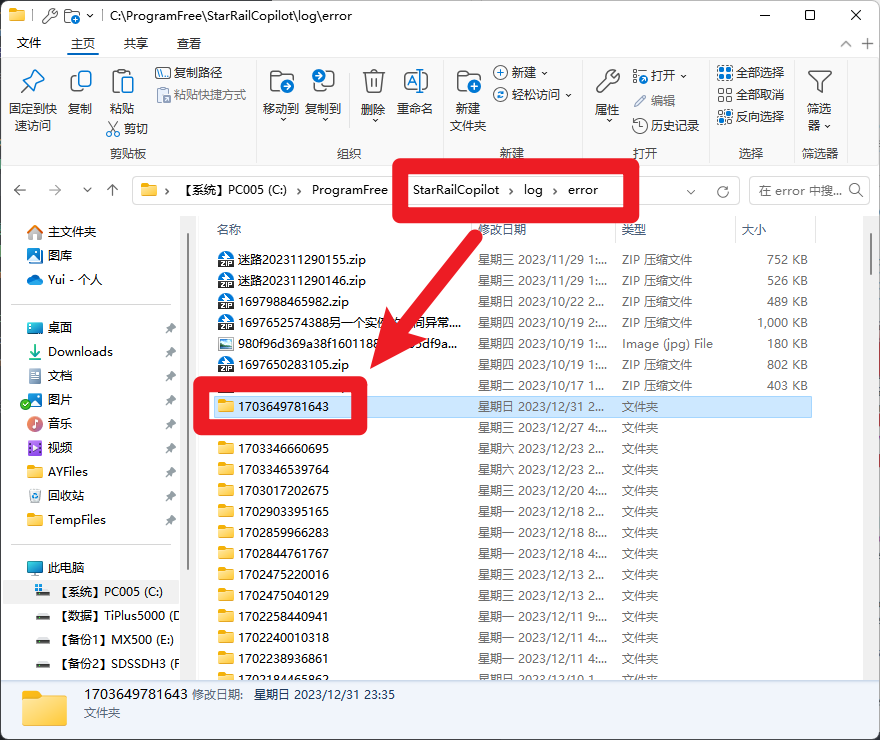
Task: Click Copy Path (复制路径) button
Action: point(189,73)
